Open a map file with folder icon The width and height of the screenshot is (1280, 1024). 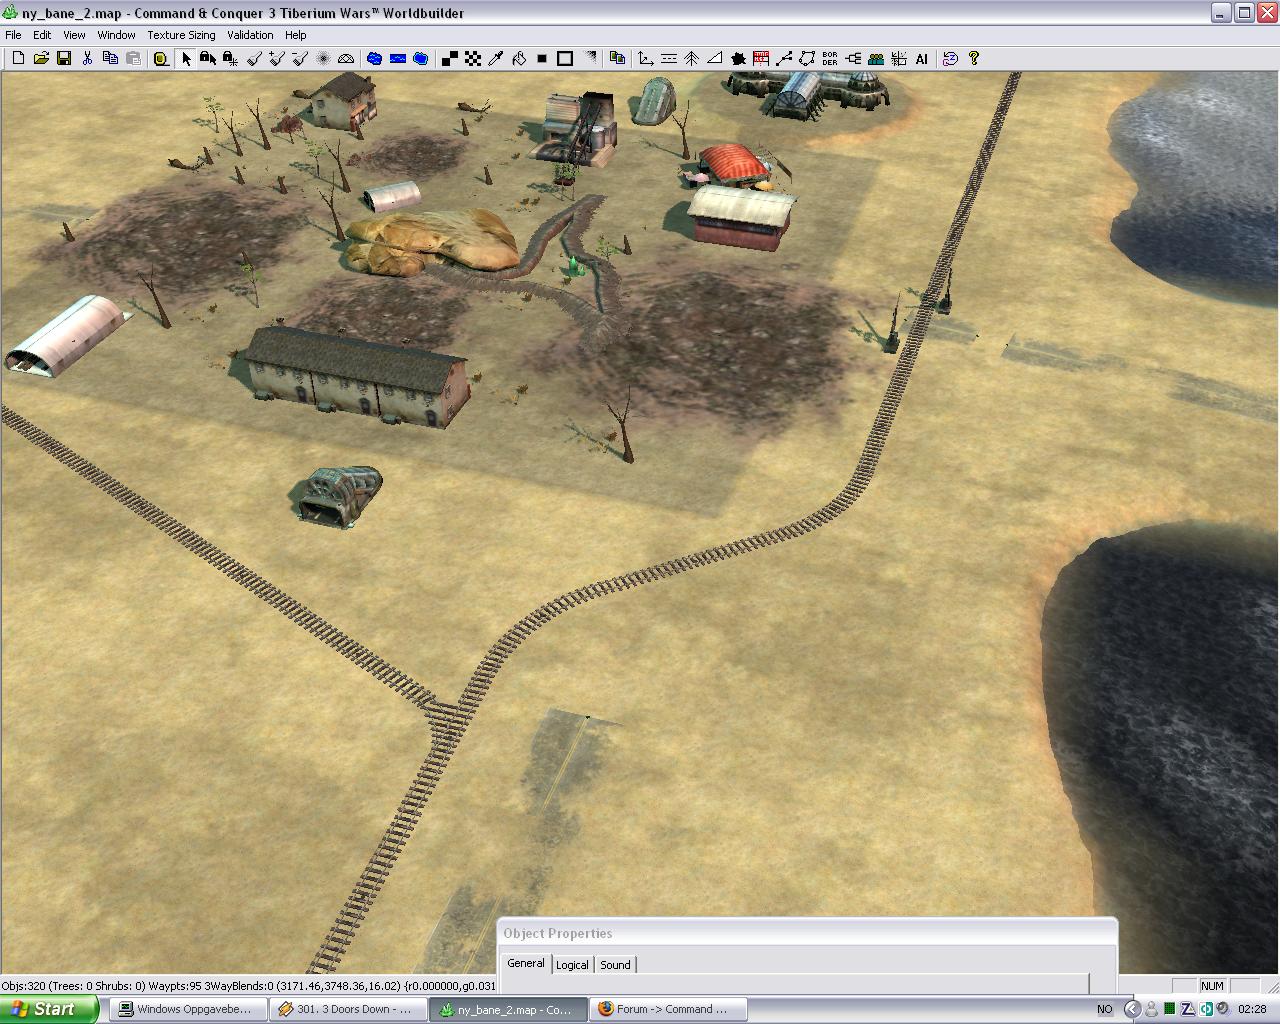(41, 59)
